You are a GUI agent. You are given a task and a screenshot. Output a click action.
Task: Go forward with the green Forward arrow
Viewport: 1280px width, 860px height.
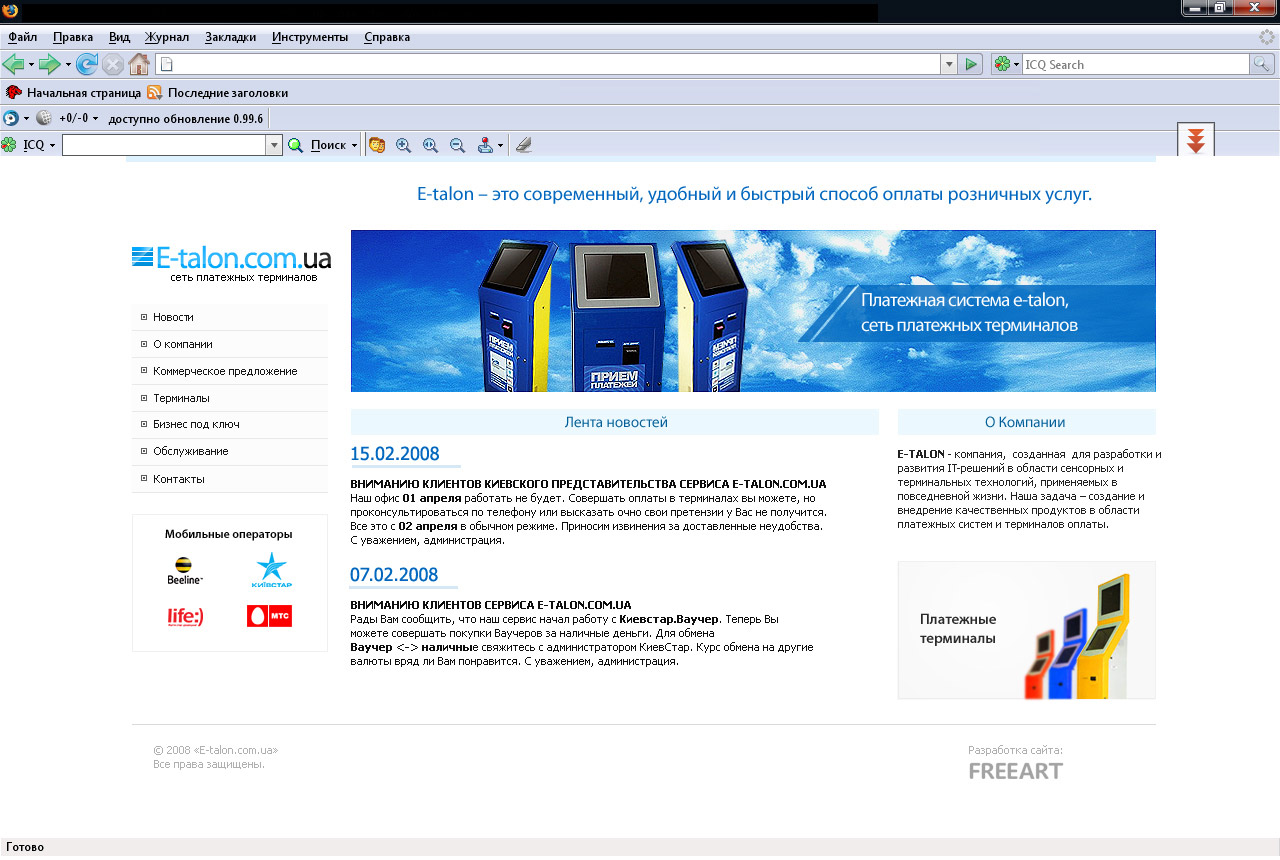point(49,64)
